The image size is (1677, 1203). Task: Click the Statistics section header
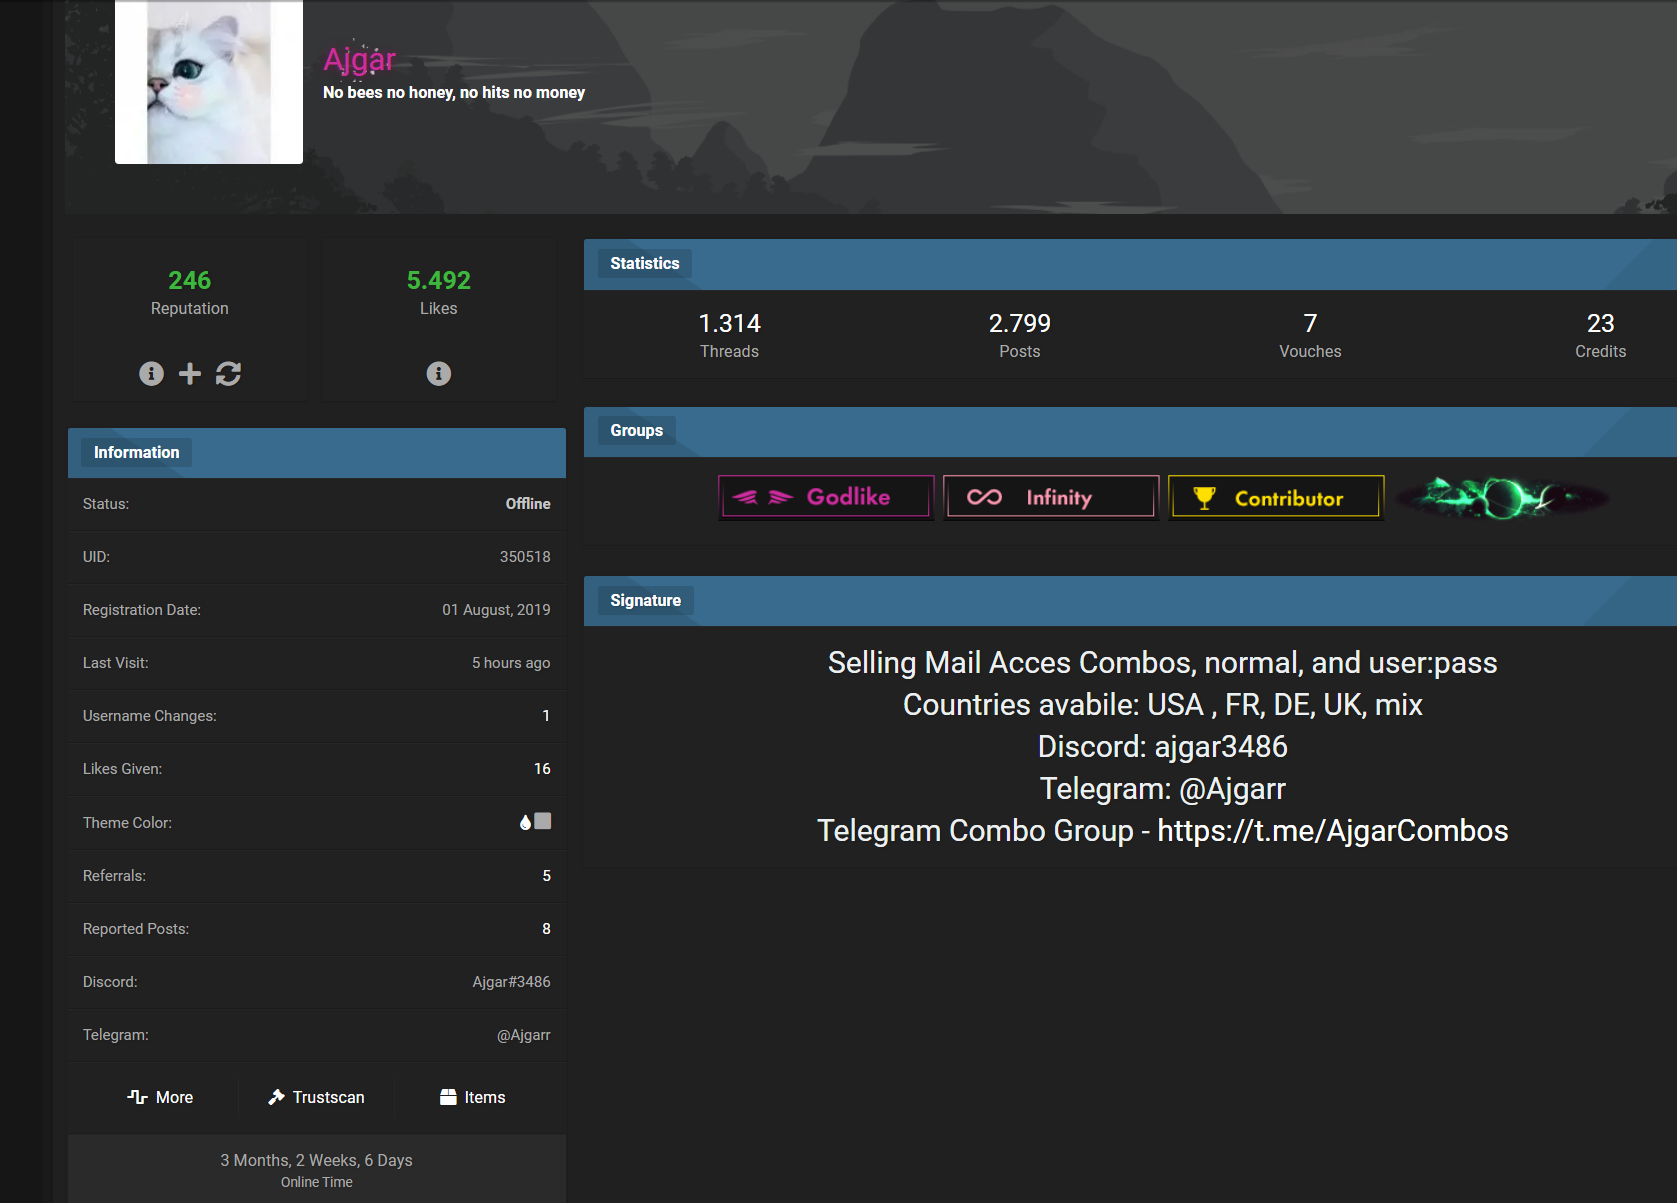645,264
